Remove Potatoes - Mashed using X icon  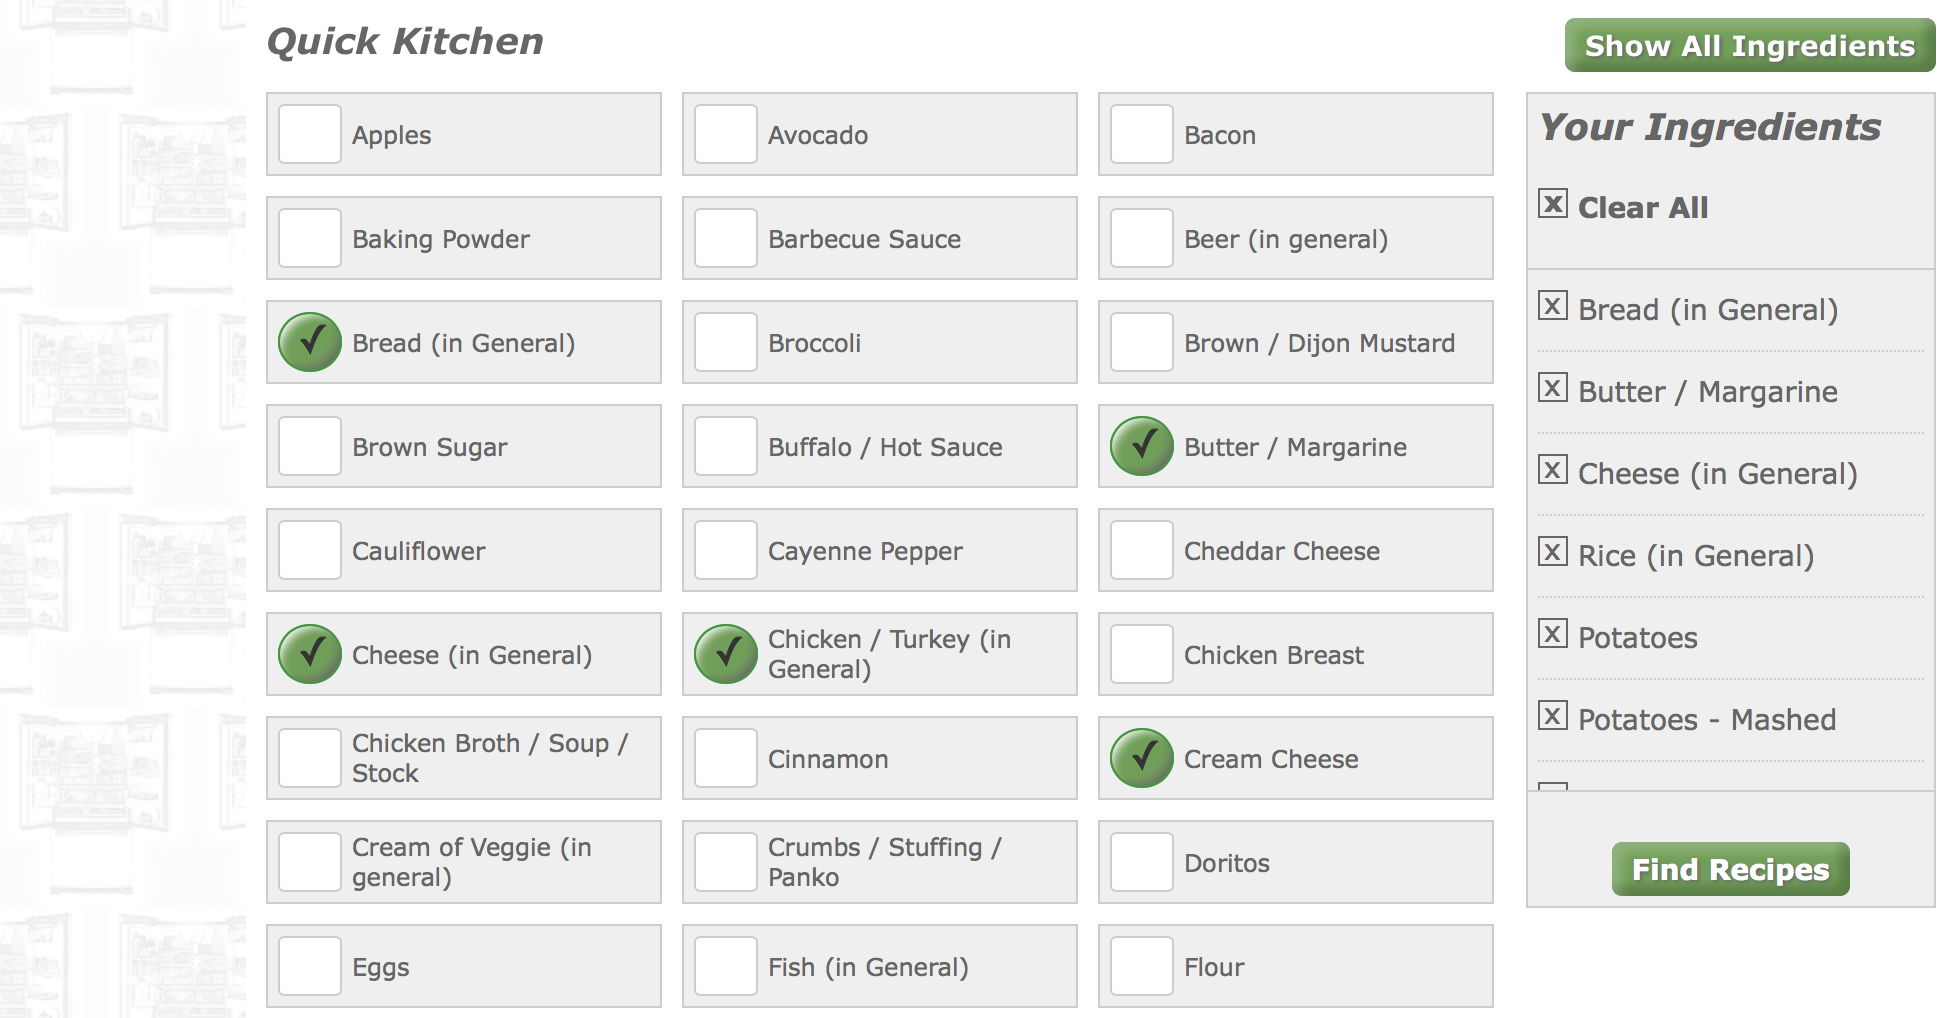[x=1552, y=716]
